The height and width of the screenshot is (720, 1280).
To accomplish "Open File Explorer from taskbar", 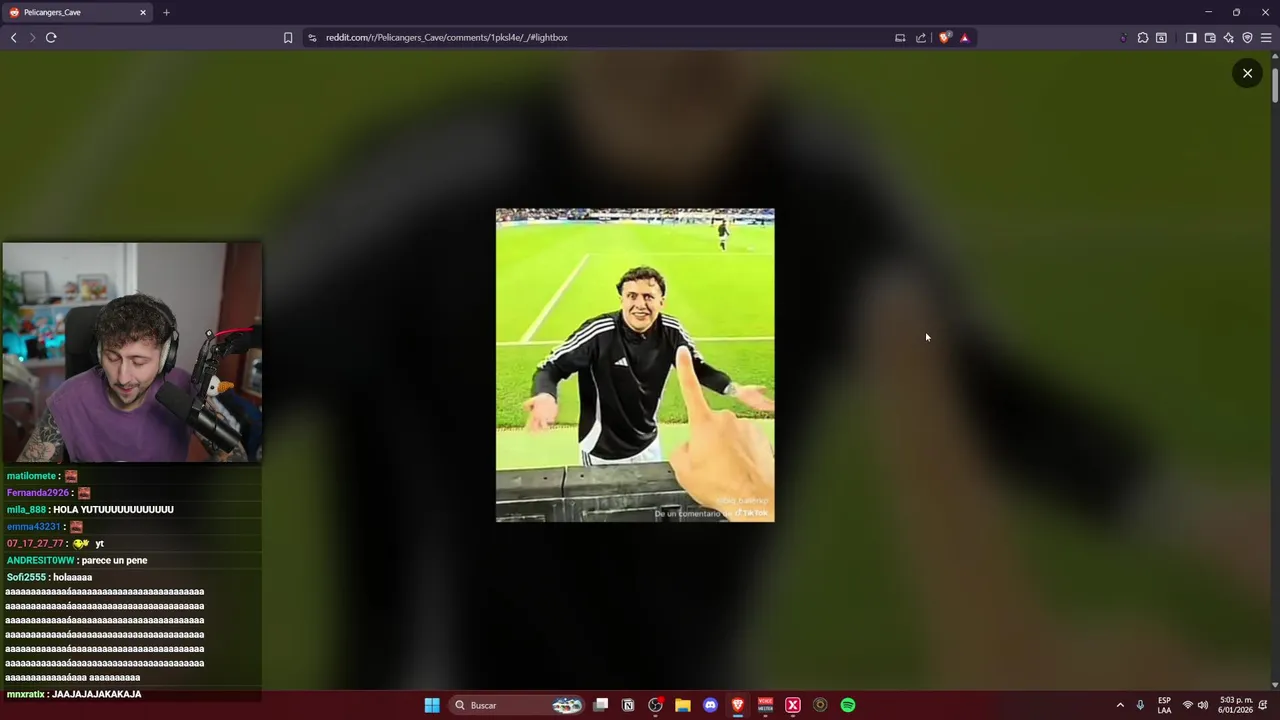I will [x=683, y=705].
